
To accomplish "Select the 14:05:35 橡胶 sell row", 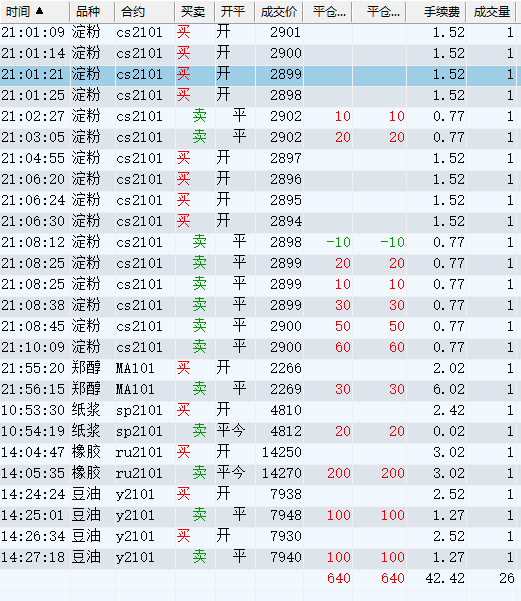I will [x=259, y=473].
